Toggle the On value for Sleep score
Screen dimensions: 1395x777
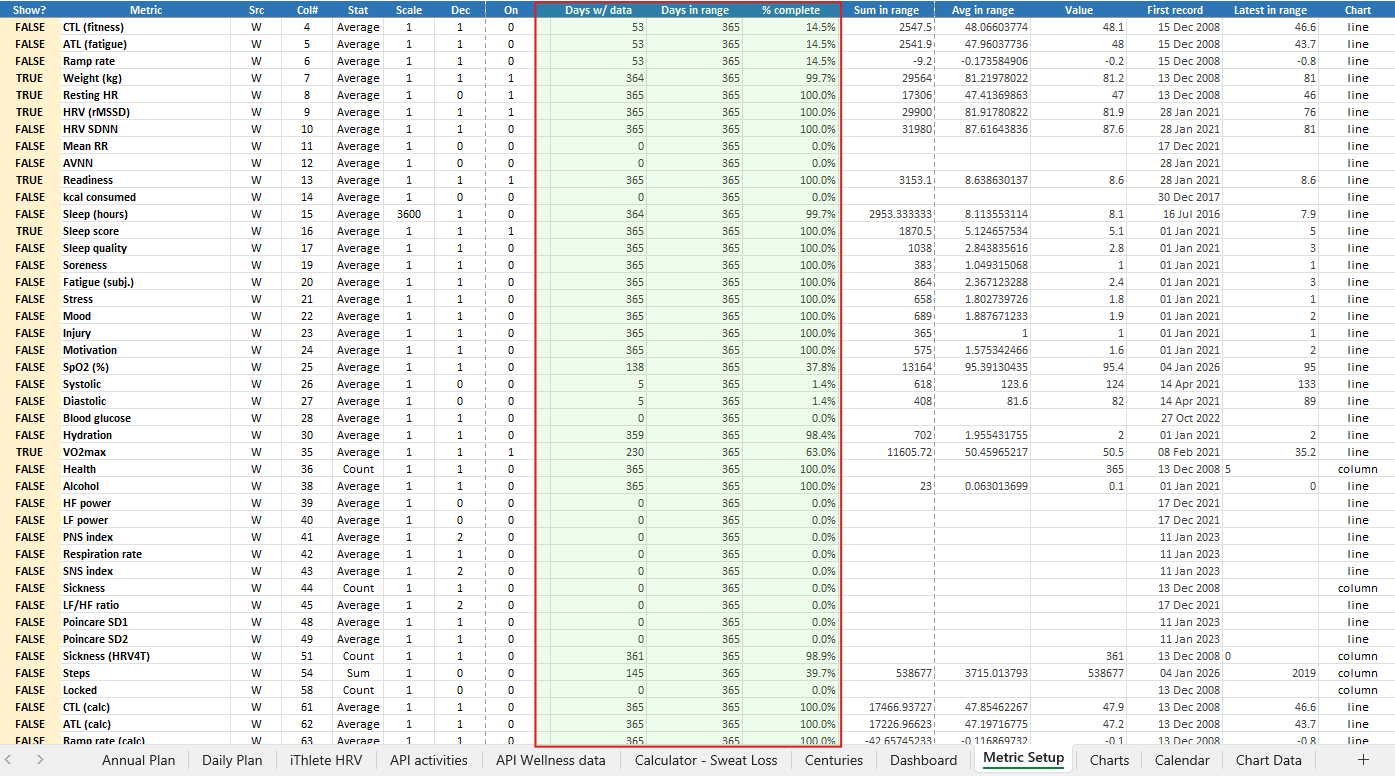pyautogui.click(x=511, y=231)
